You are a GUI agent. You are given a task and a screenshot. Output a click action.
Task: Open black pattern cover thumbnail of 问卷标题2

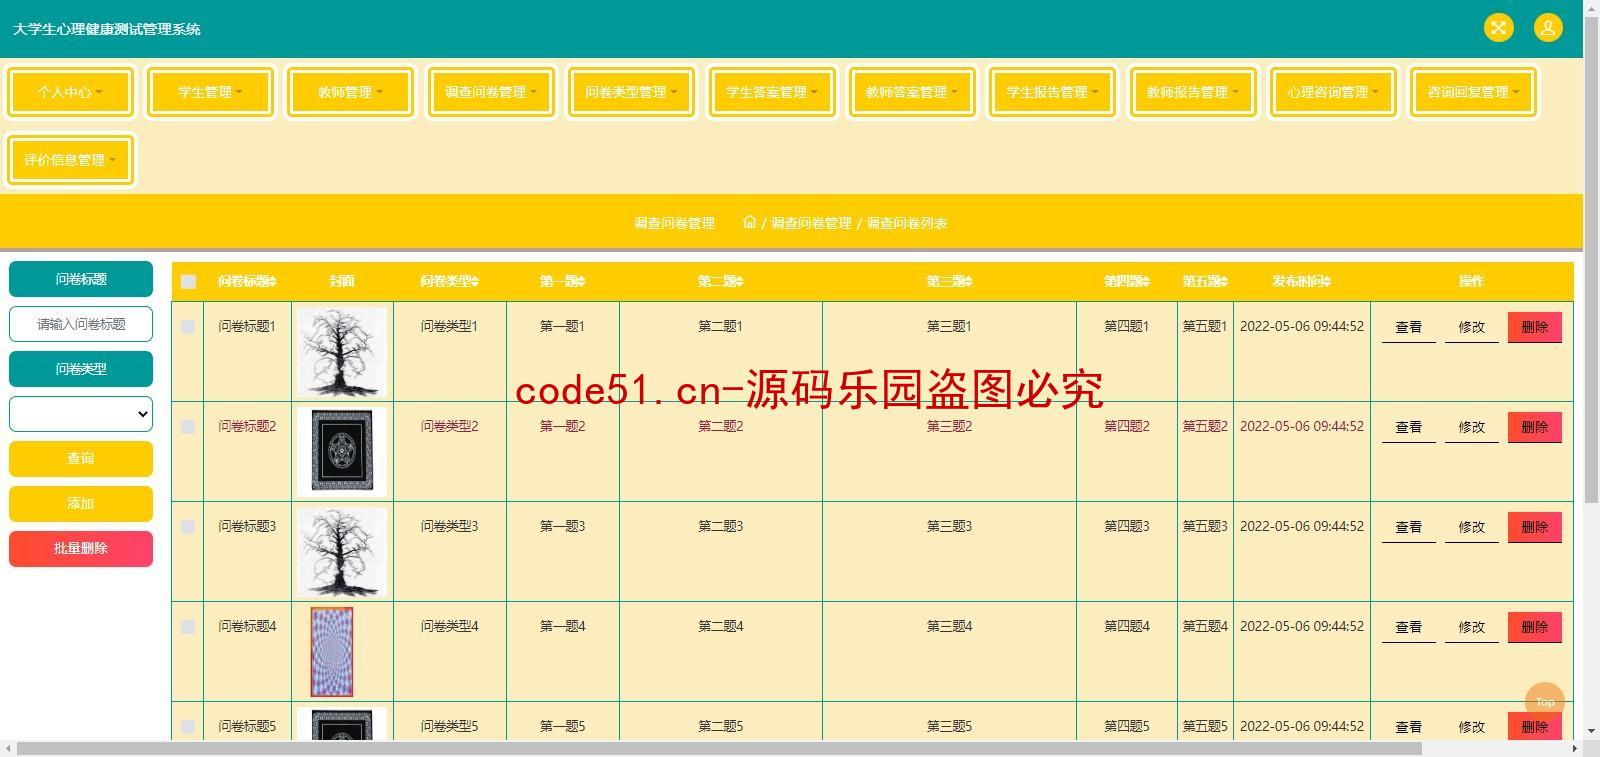tap(342, 452)
